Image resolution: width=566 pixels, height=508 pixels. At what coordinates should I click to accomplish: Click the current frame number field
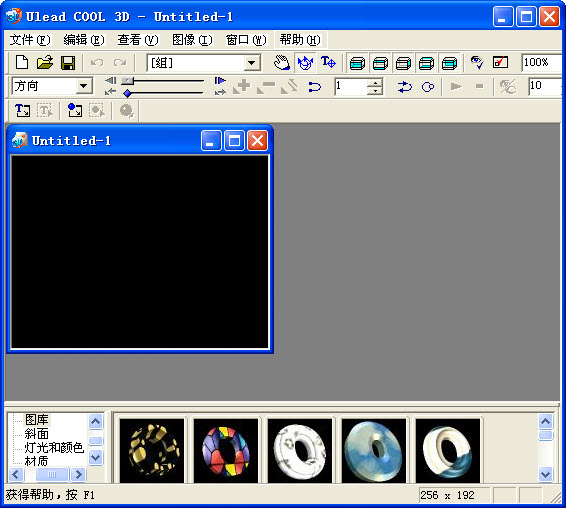pos(351,86)
